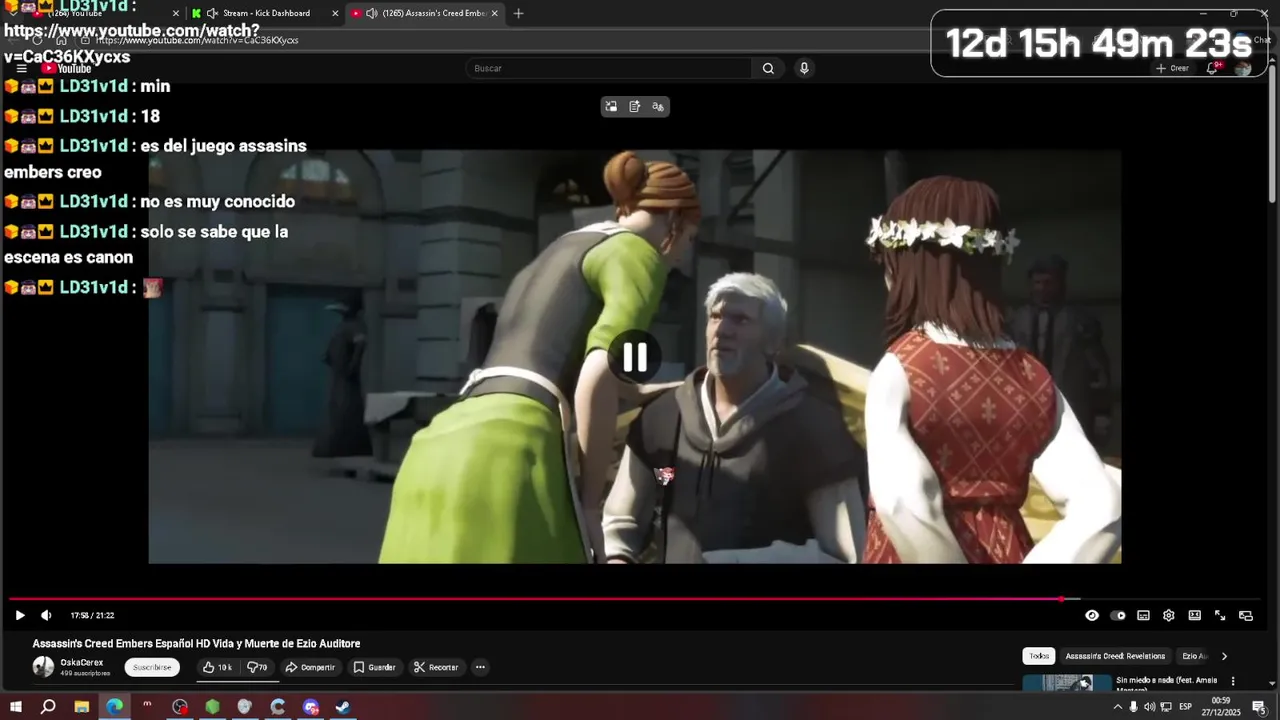Viewport: 1280px width, 720px height.
Task: Mute the video with the speaker icon
Action: [x=46, y=615]
